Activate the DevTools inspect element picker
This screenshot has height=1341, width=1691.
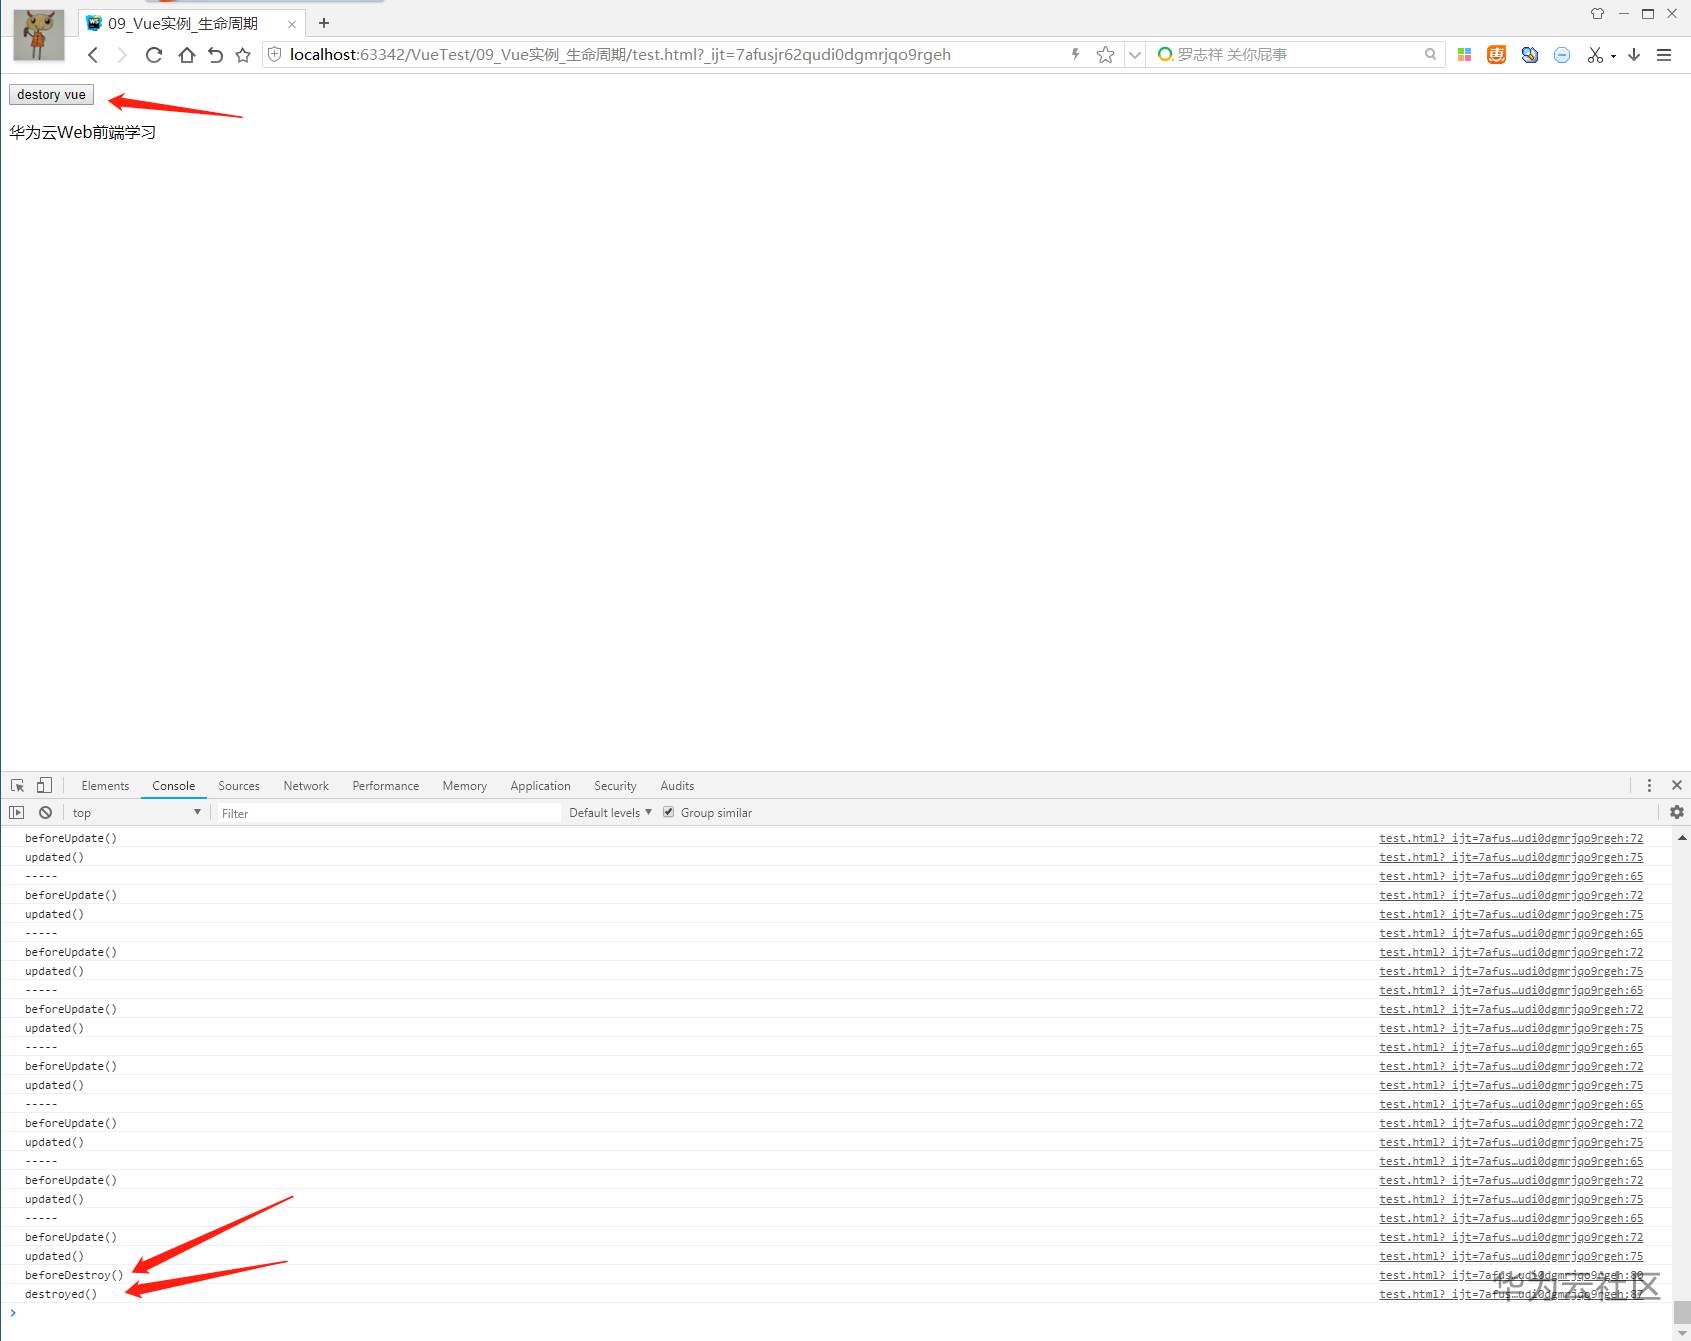pos(18,786)
